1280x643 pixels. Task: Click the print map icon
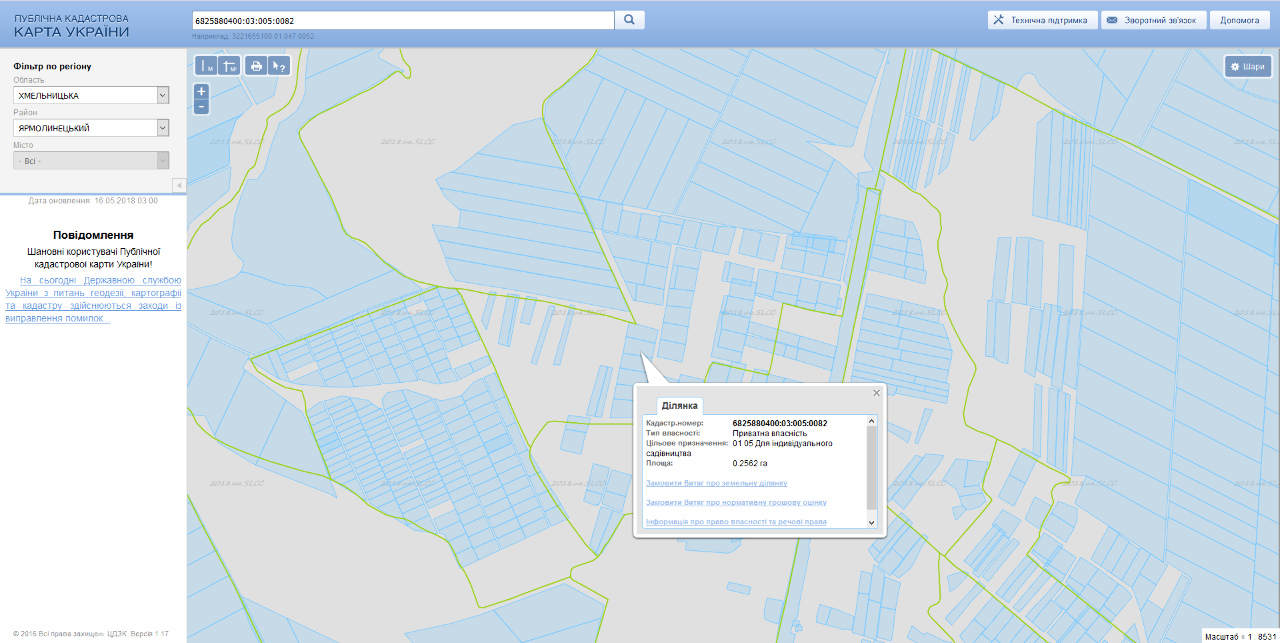pyautogui.click(x=256, y=66)
